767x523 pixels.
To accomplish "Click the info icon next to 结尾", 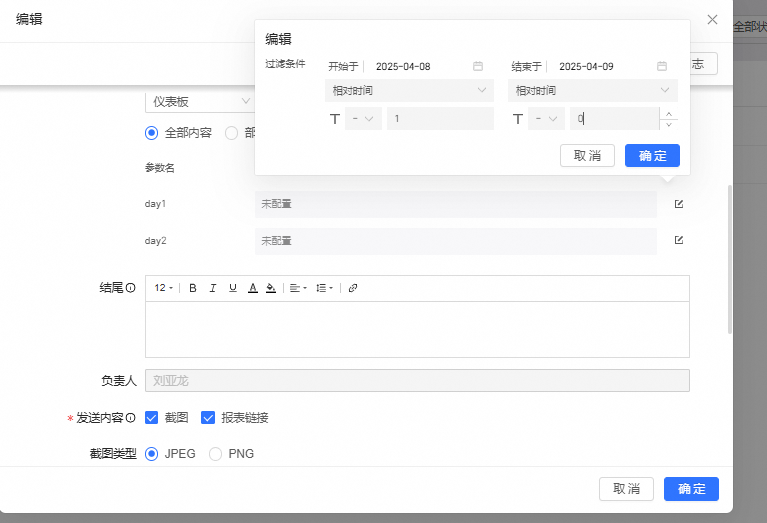I will 130,288.
